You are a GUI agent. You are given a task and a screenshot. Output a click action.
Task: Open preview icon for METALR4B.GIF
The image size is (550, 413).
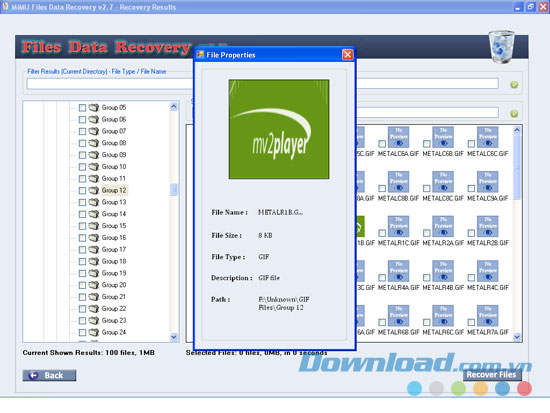tap(443, 271)
